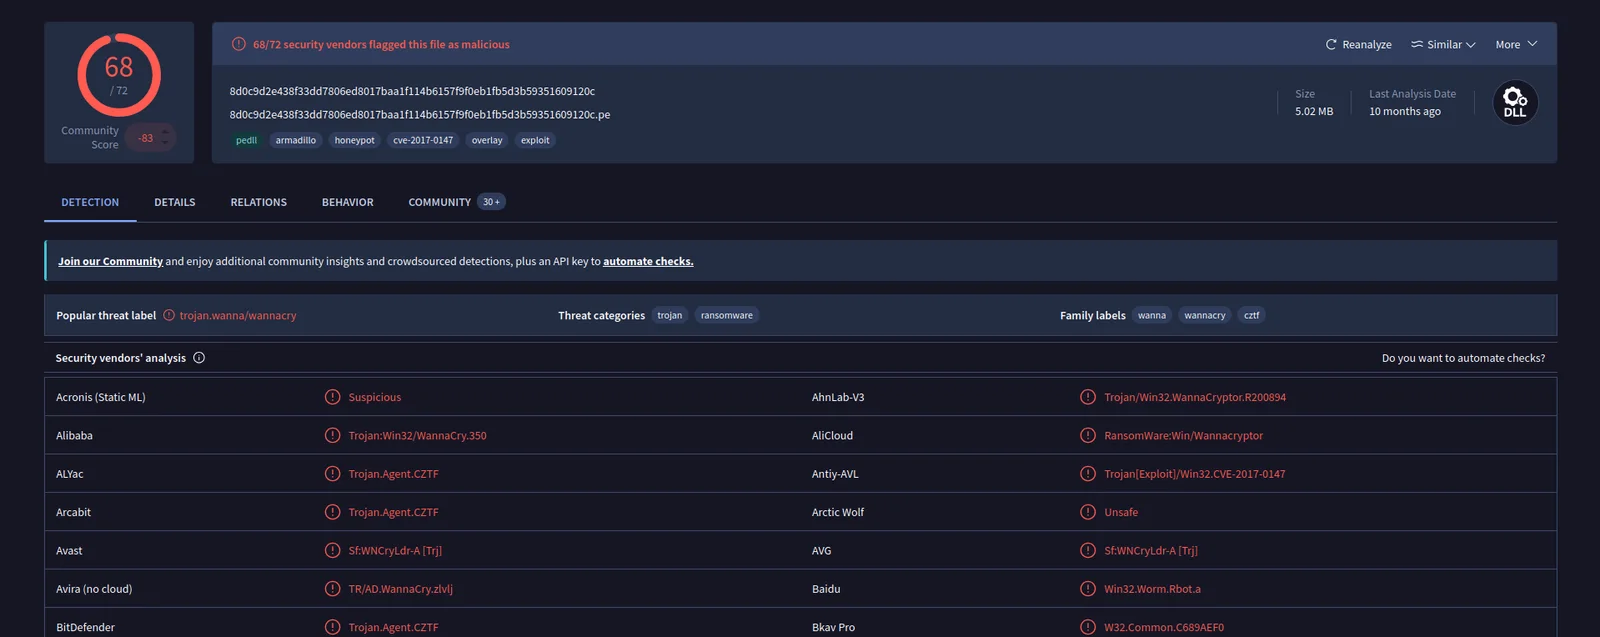Open the Similar search dropdown
1600x637 pixels.
pyautogui.click(x=1443, y=45)
